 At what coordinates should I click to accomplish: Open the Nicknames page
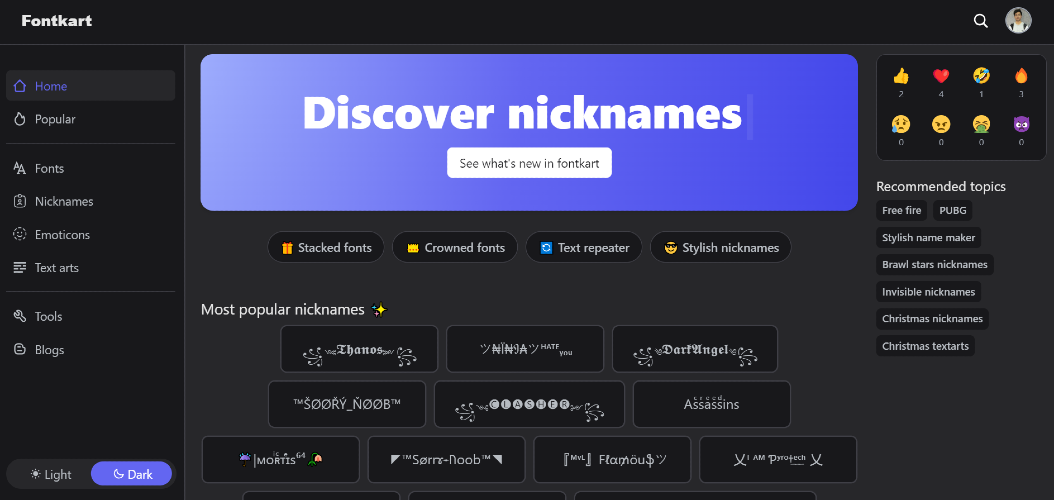coord(91,201)
